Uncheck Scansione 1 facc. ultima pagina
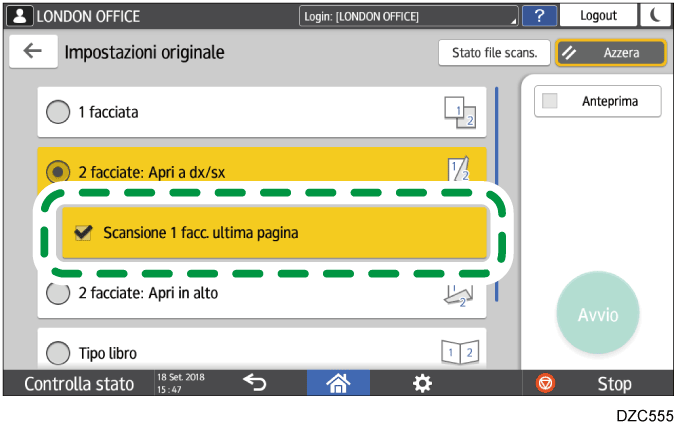 [84, 233]
